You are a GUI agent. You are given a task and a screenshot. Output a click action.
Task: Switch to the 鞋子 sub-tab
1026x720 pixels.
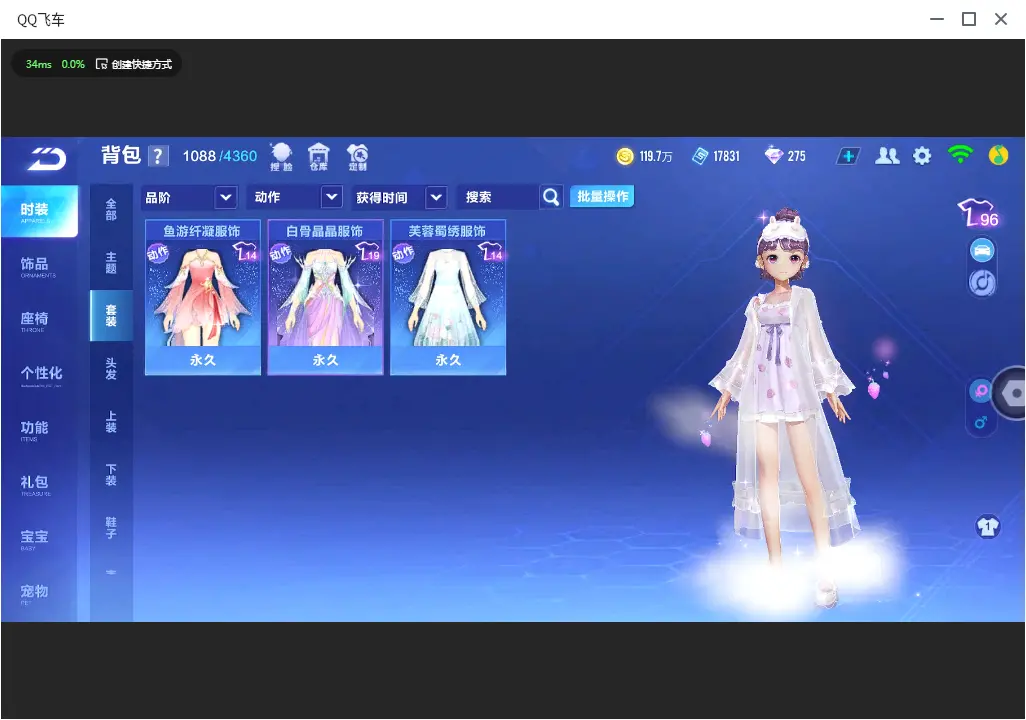(111, 528)
